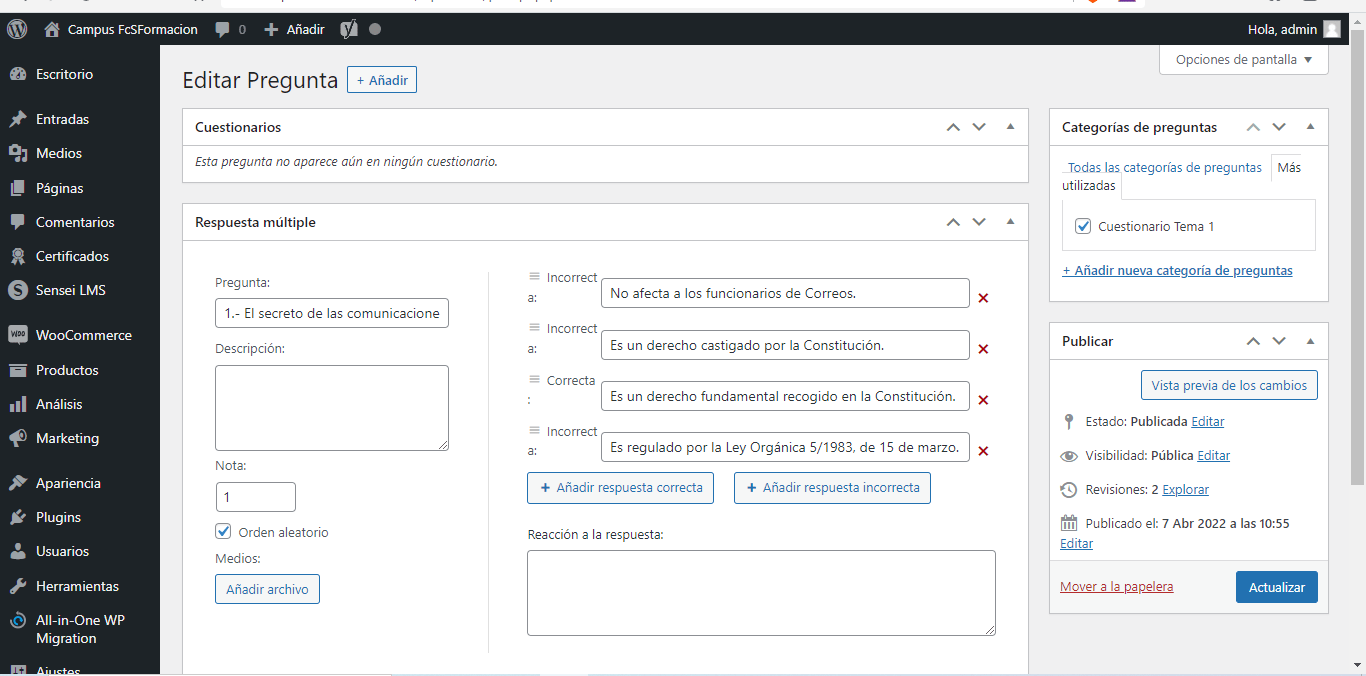Switch to Todas las categorías de preguntas tab
The height and width of the screenshot is (676, 1366).
[1165, 167]
